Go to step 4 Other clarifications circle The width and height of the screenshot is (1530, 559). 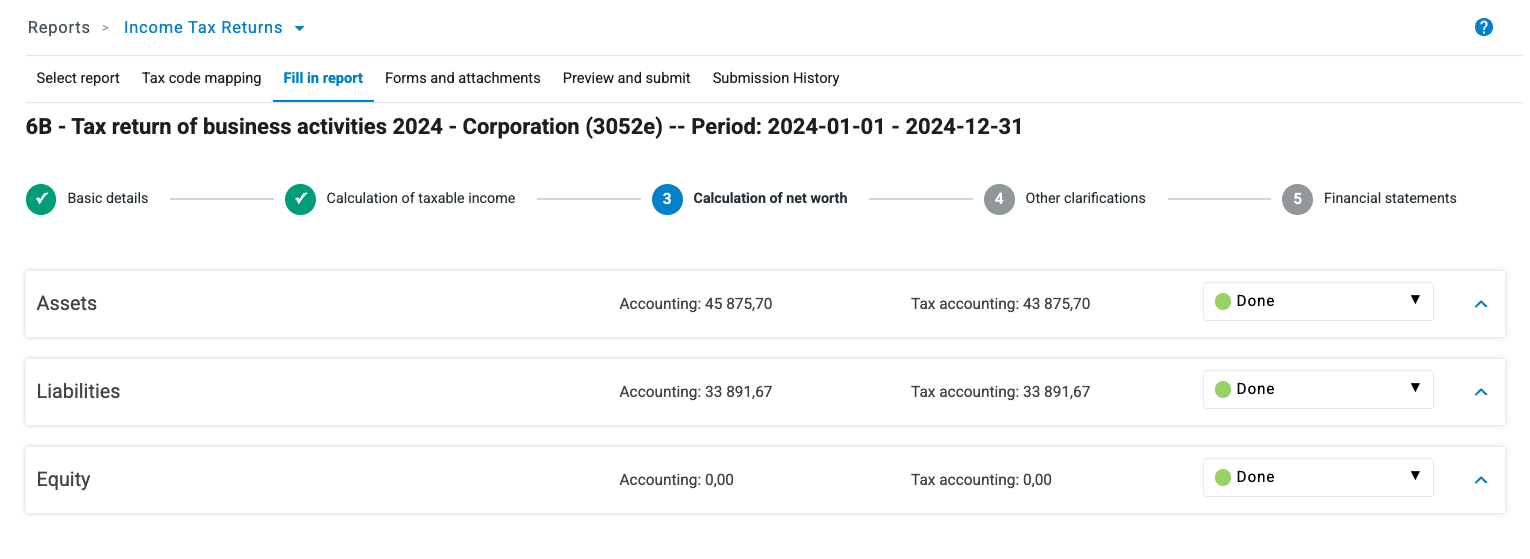(999, 199)
